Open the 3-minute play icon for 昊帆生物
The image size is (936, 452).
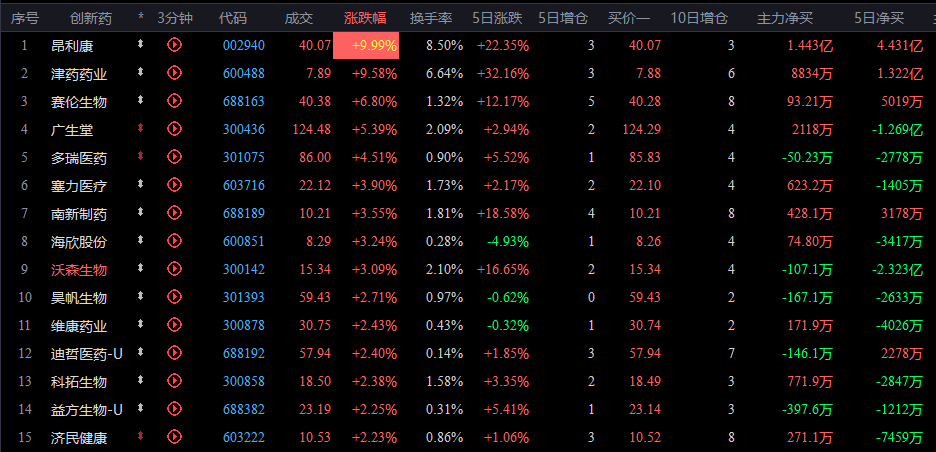[x=174, y=296]
